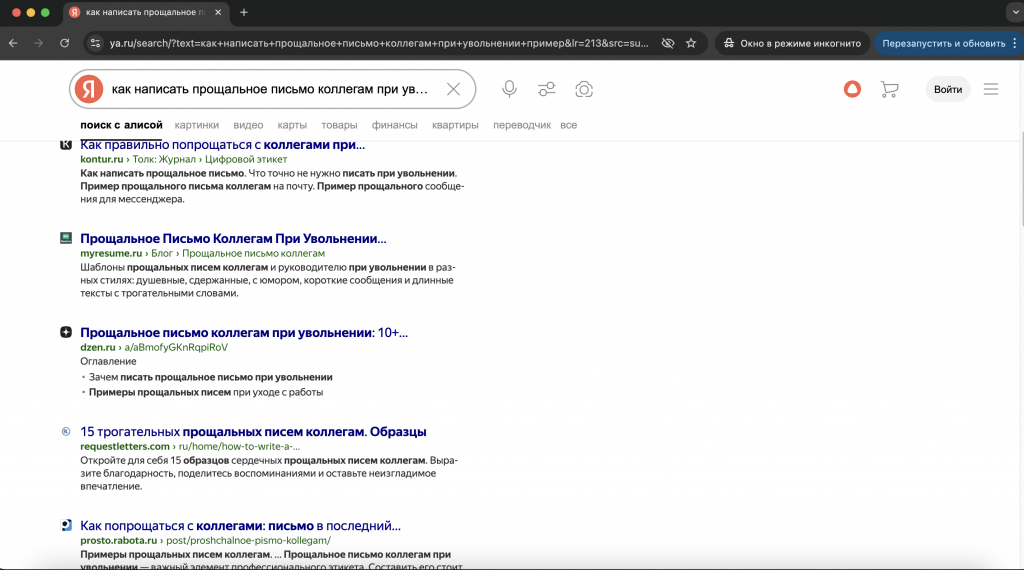Click 'Оглавление' text under dzen result
Image resolution: width=1024 pixels, height=570 pixels.
click(x=108, y=361)
